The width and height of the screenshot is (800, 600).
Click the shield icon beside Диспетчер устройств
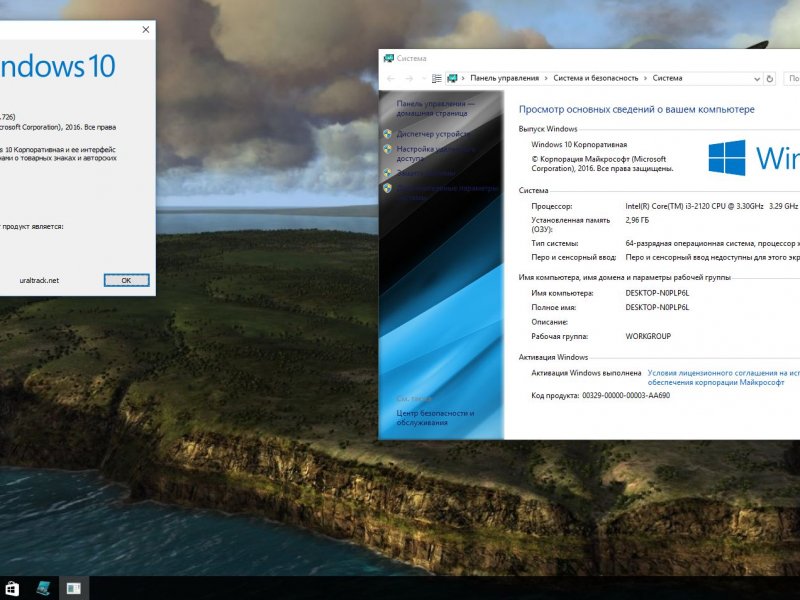(x=388, y=134)
